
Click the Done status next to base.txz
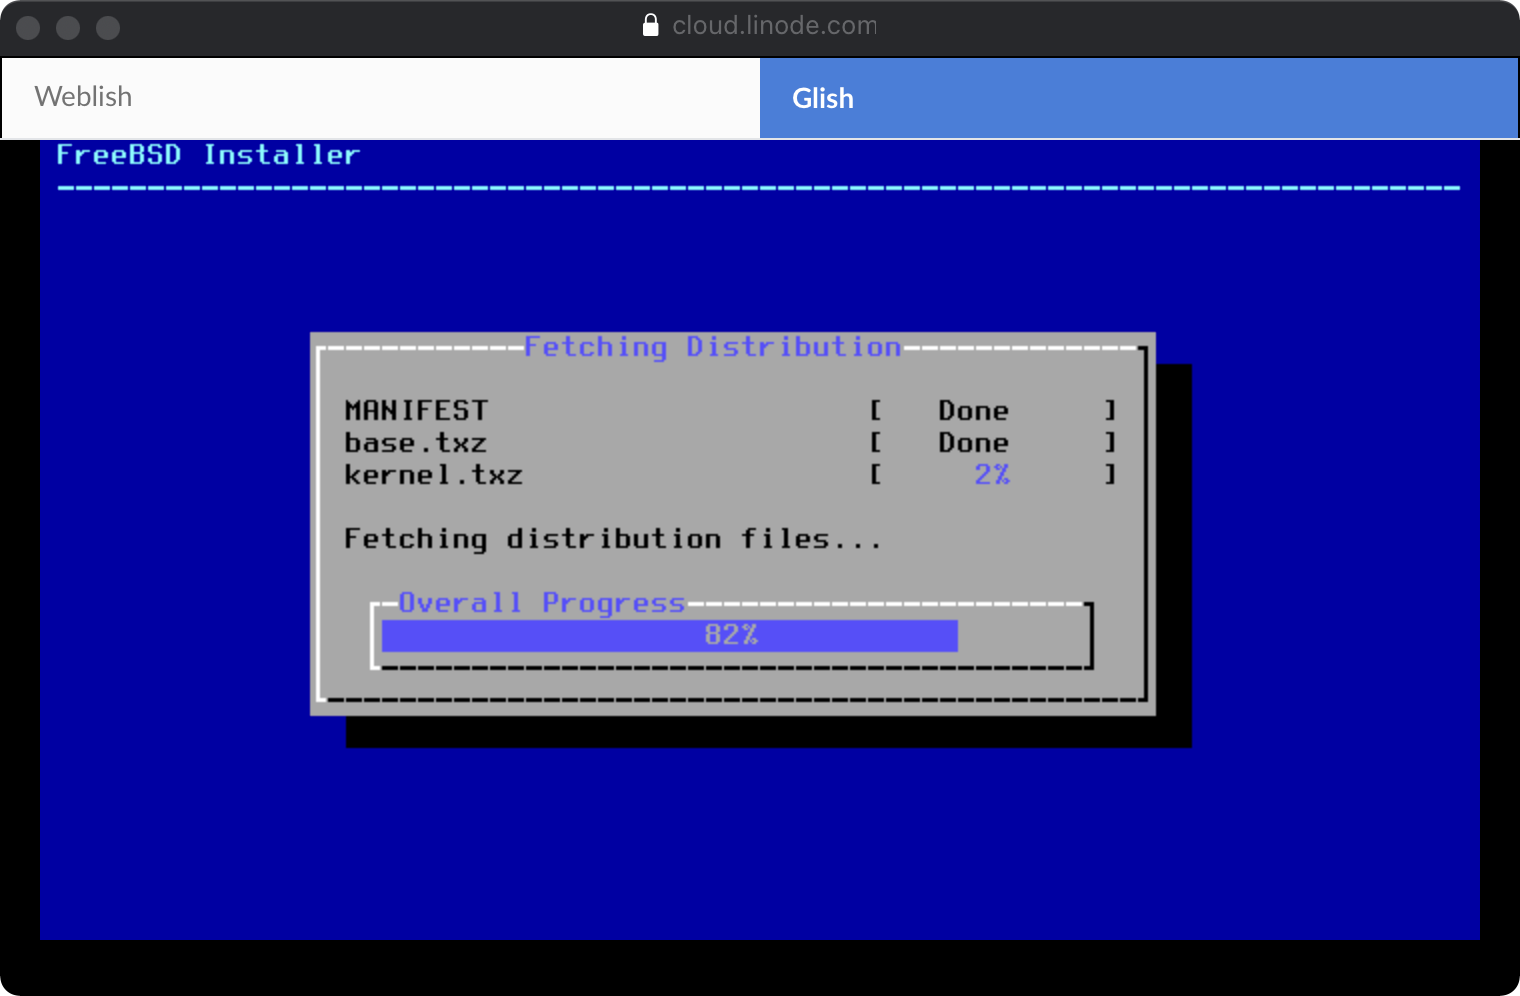pyautogui.click(x=973, y=443)
